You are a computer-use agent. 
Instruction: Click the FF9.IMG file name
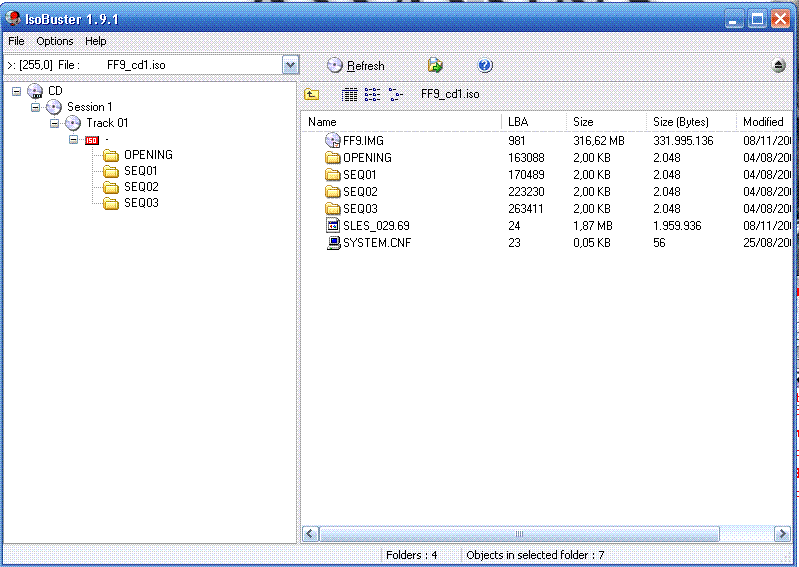[363, 141]
